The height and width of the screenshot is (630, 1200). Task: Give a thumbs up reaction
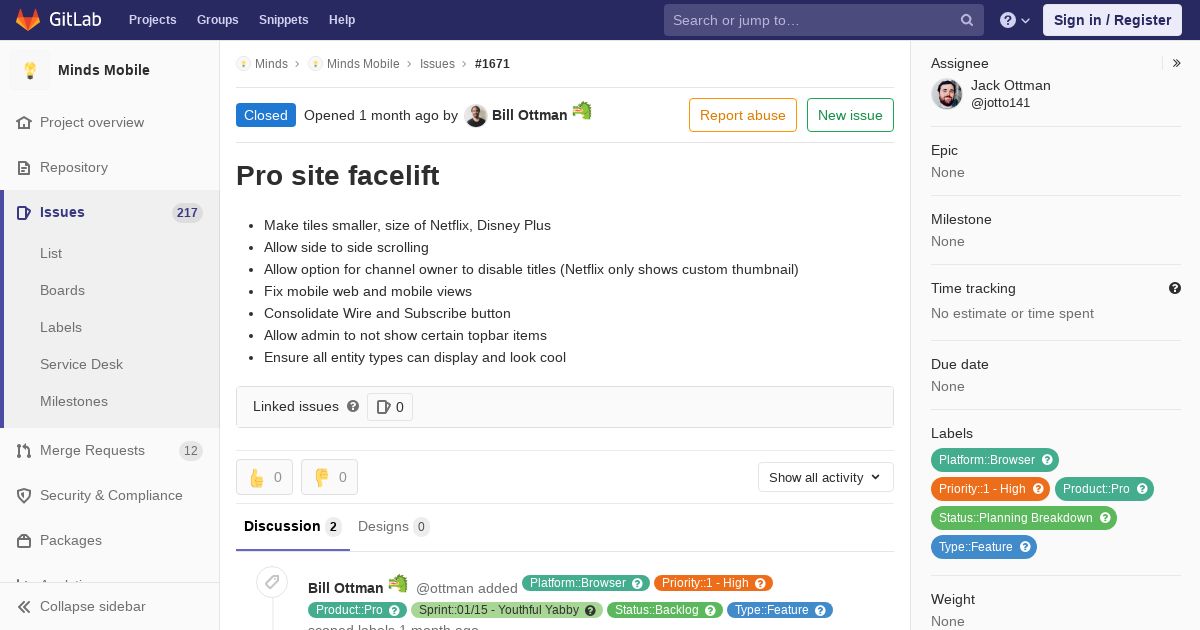point(264,477)
